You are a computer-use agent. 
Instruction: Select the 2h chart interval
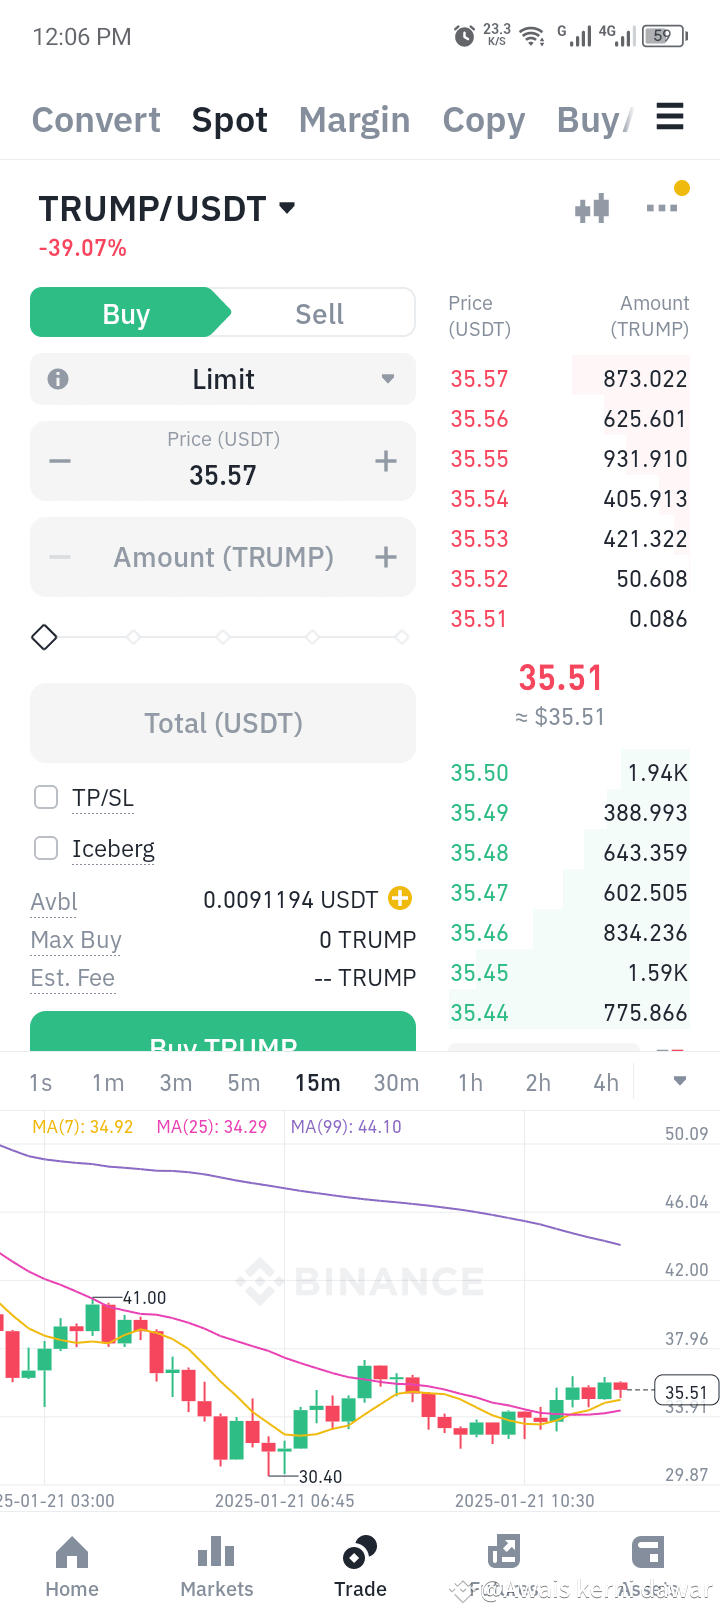538,1083
